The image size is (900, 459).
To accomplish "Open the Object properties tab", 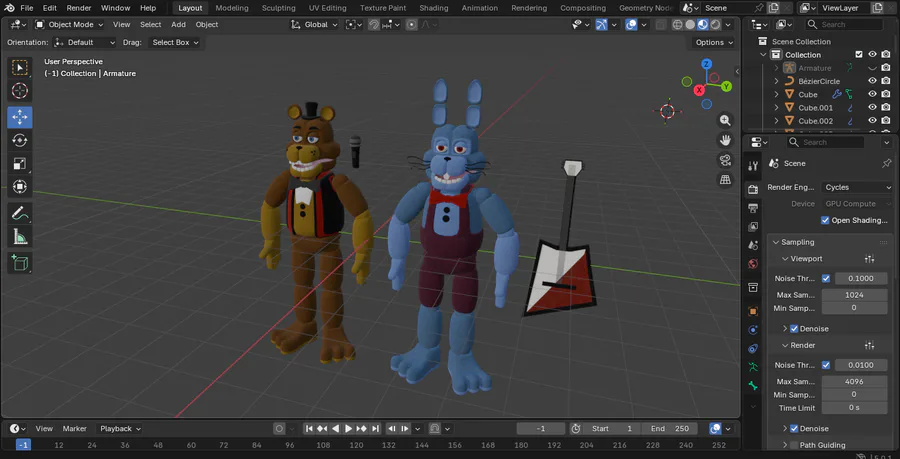I will pos(753,311).
